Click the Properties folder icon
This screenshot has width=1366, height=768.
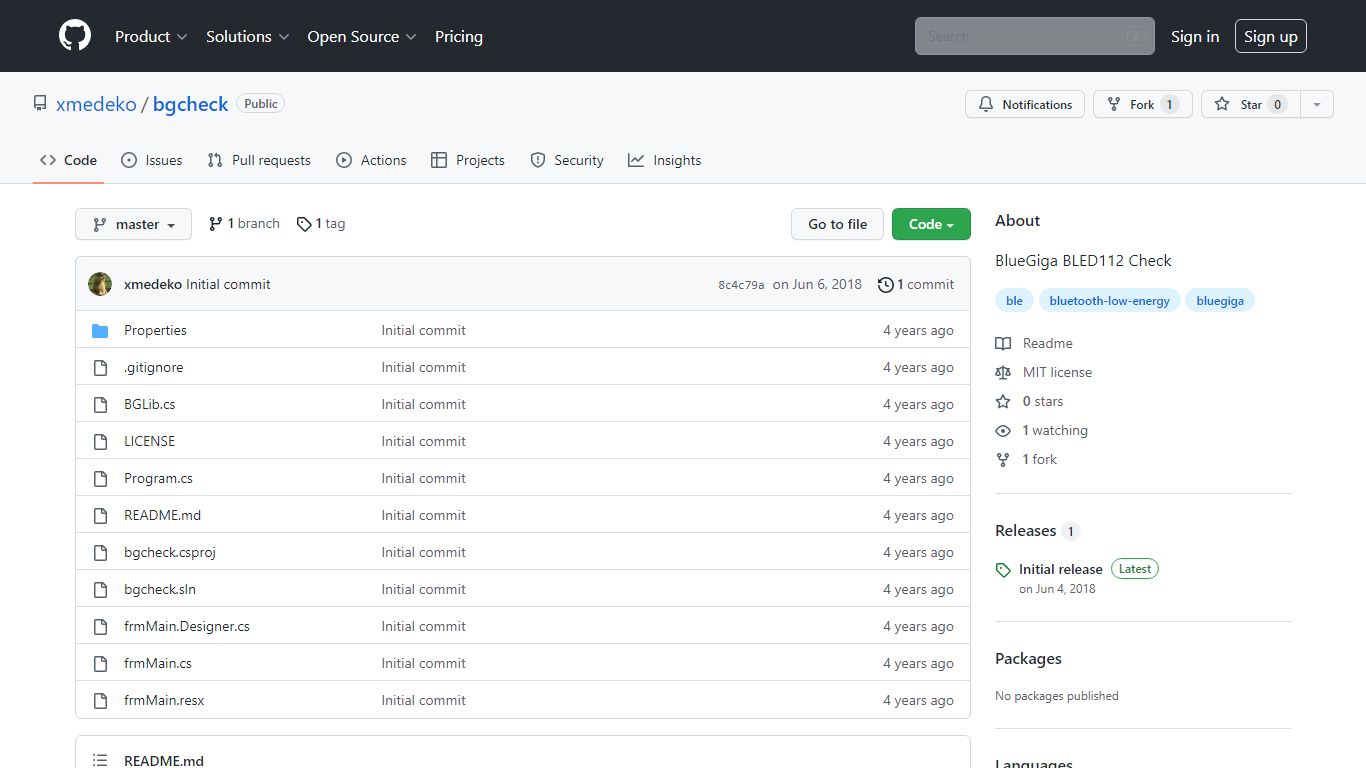tap(100, 330)
